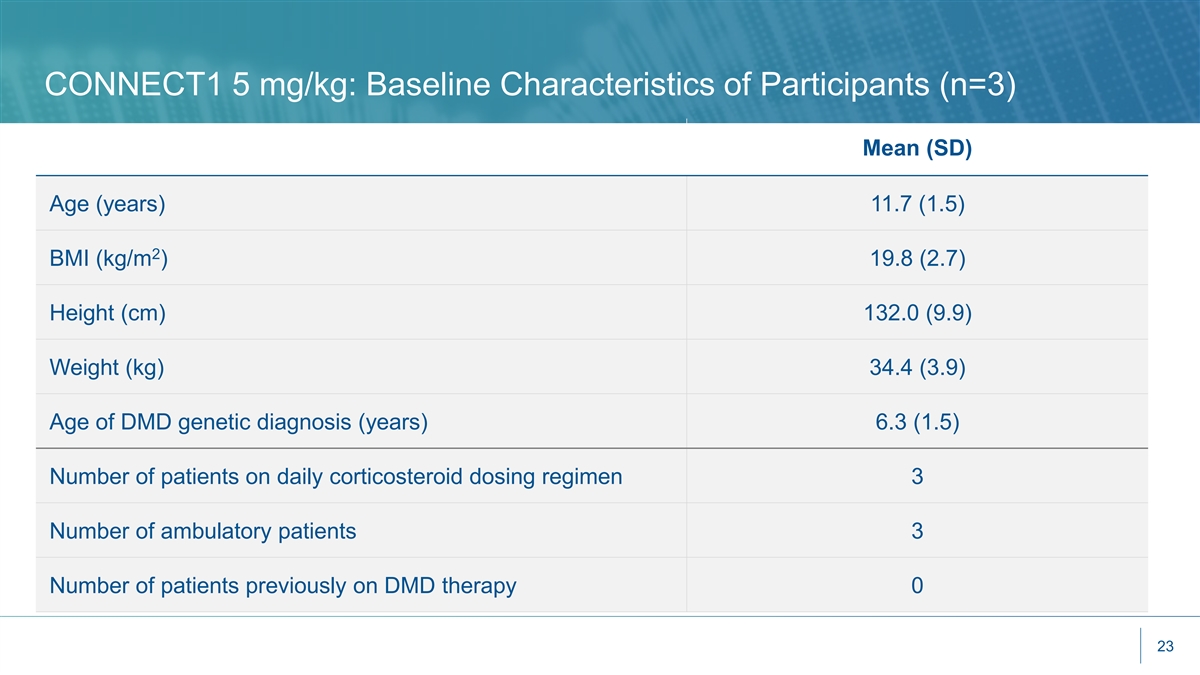
Task: Select the 11.7 (1.5) age value
Action: click(917, 205)
